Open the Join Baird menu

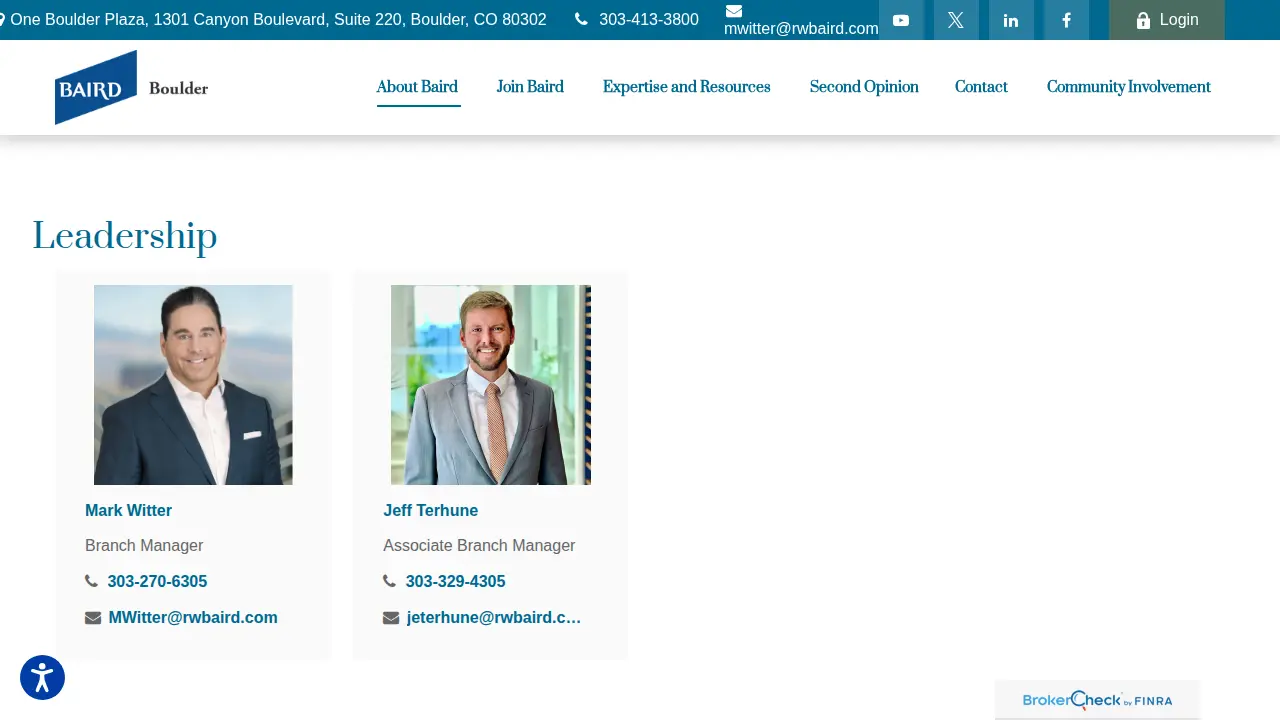coord(530,87)
